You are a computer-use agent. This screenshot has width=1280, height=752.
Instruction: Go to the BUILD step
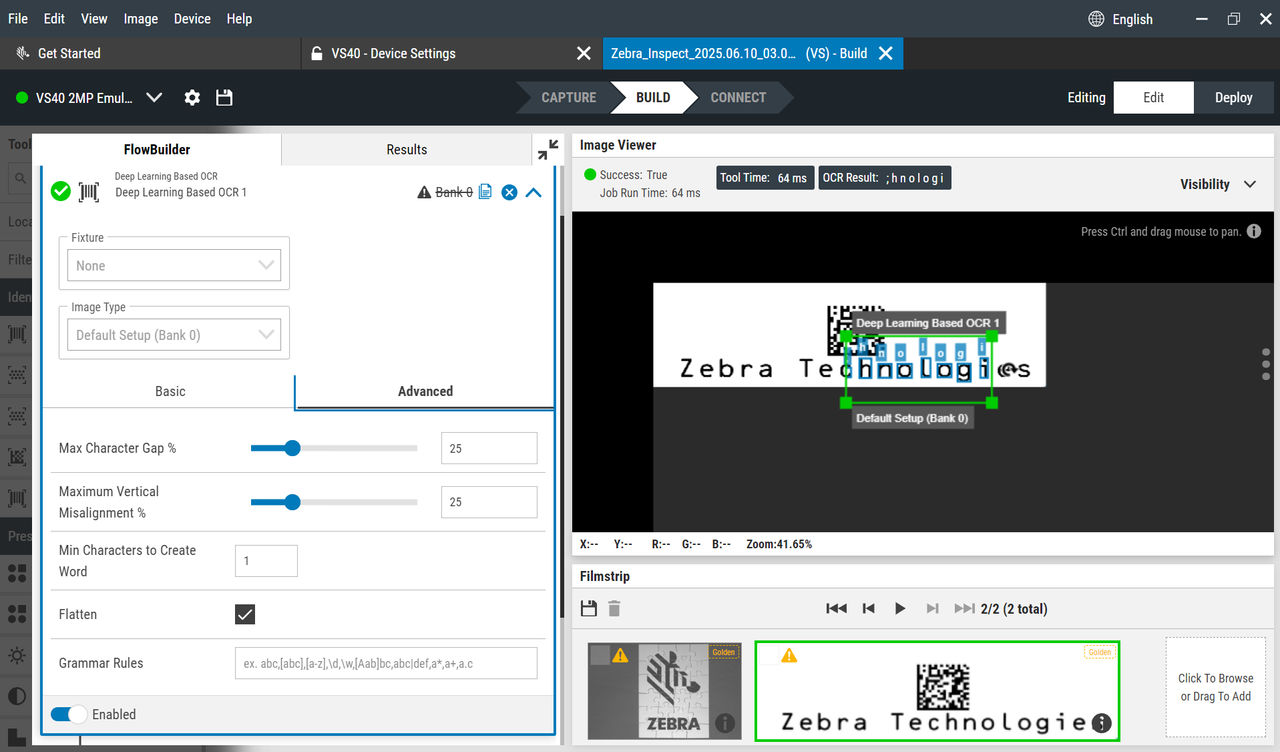tap(653, 97)
